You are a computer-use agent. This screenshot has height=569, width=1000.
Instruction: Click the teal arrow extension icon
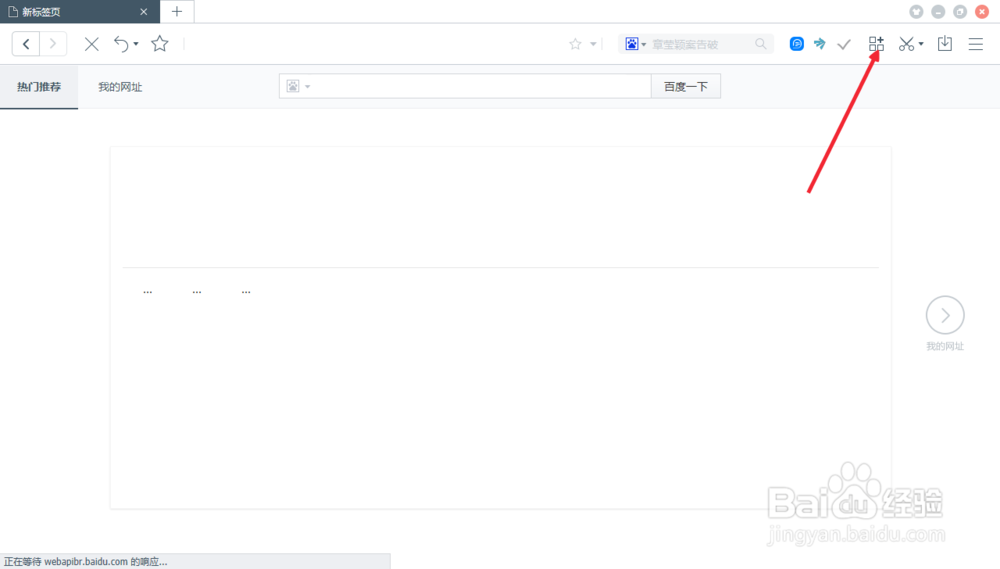[x=820, y=43]
